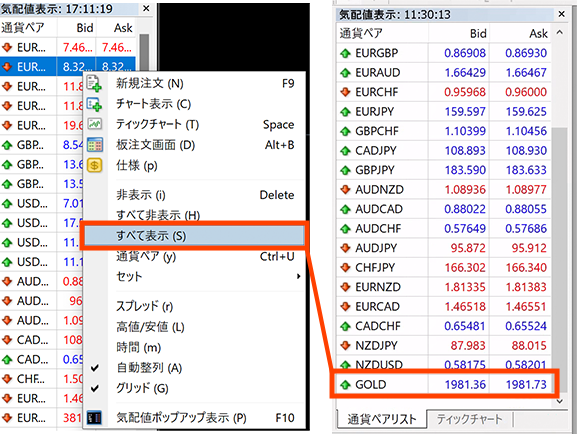Choose Hide All (すべて非表示) entry
Screen dimensions: 577x434
point(158,215)
